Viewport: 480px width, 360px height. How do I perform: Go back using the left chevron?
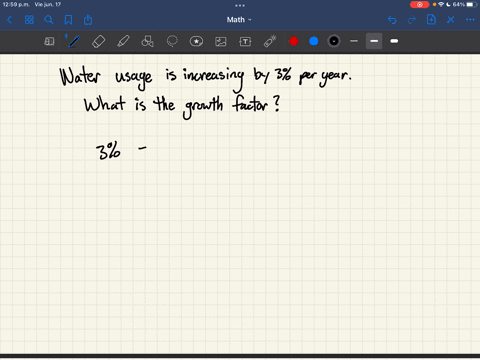tap(9, 20)
